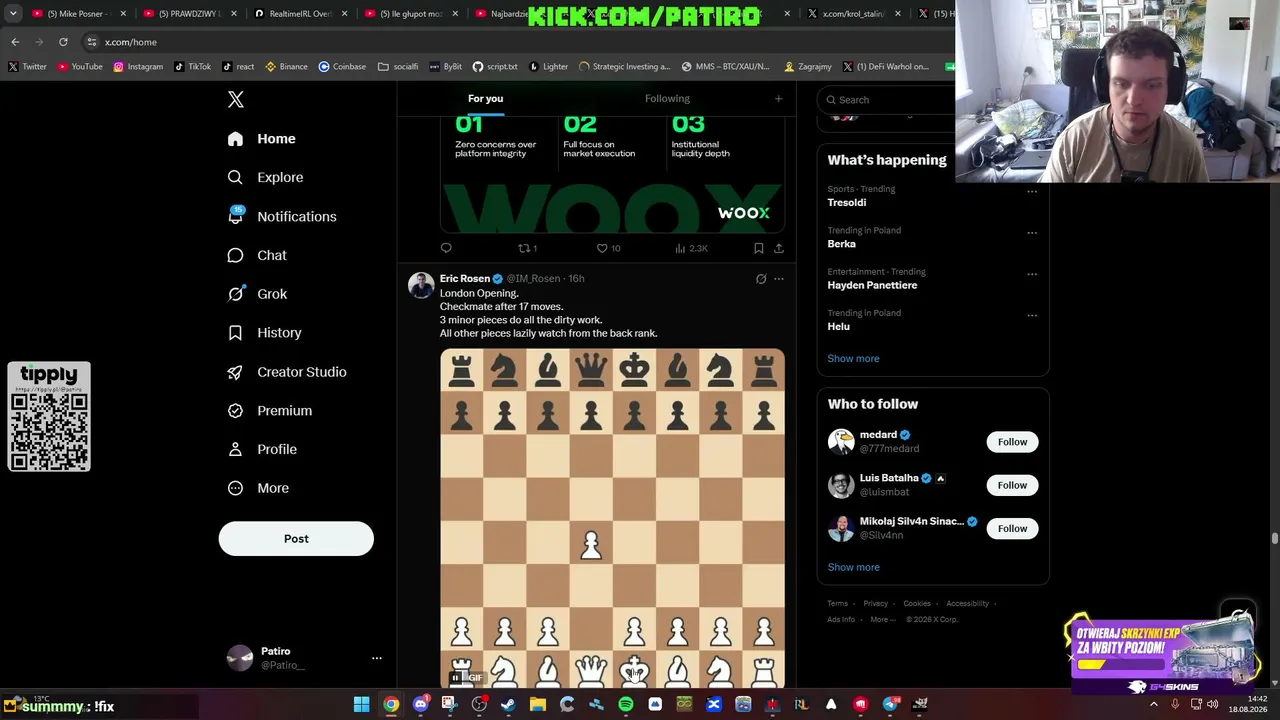Open the chess board GIF
The width and height of the screenshot is (1280, 720).
tap(612, 518)
